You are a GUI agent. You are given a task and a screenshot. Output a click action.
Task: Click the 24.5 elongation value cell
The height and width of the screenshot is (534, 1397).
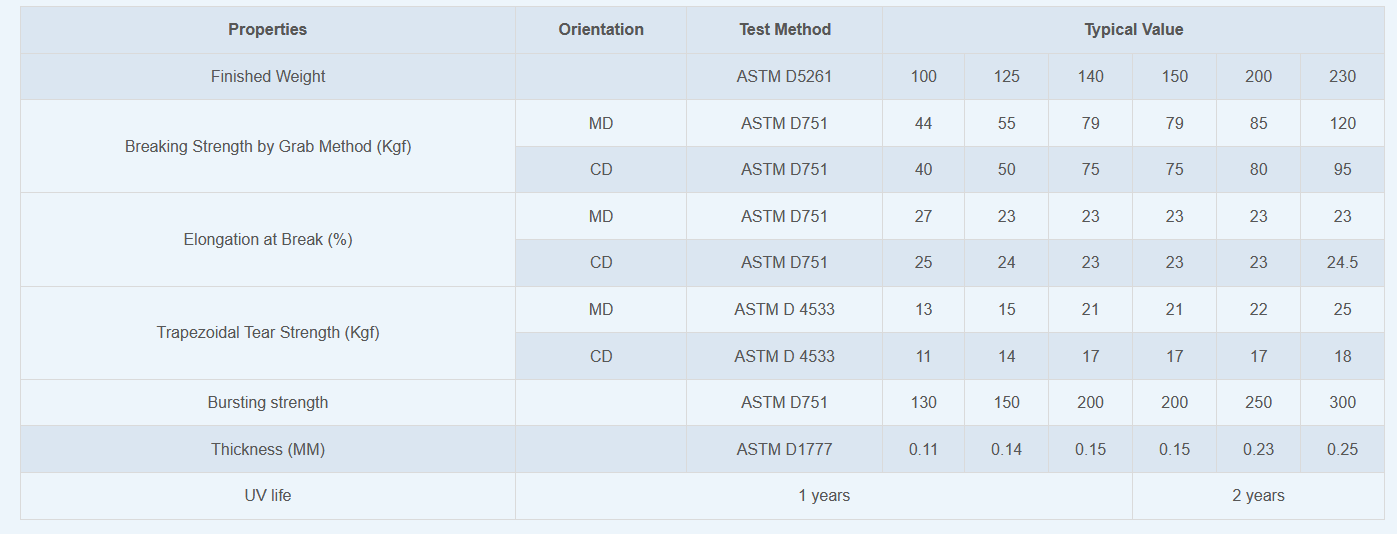(x=1342, y=263)
